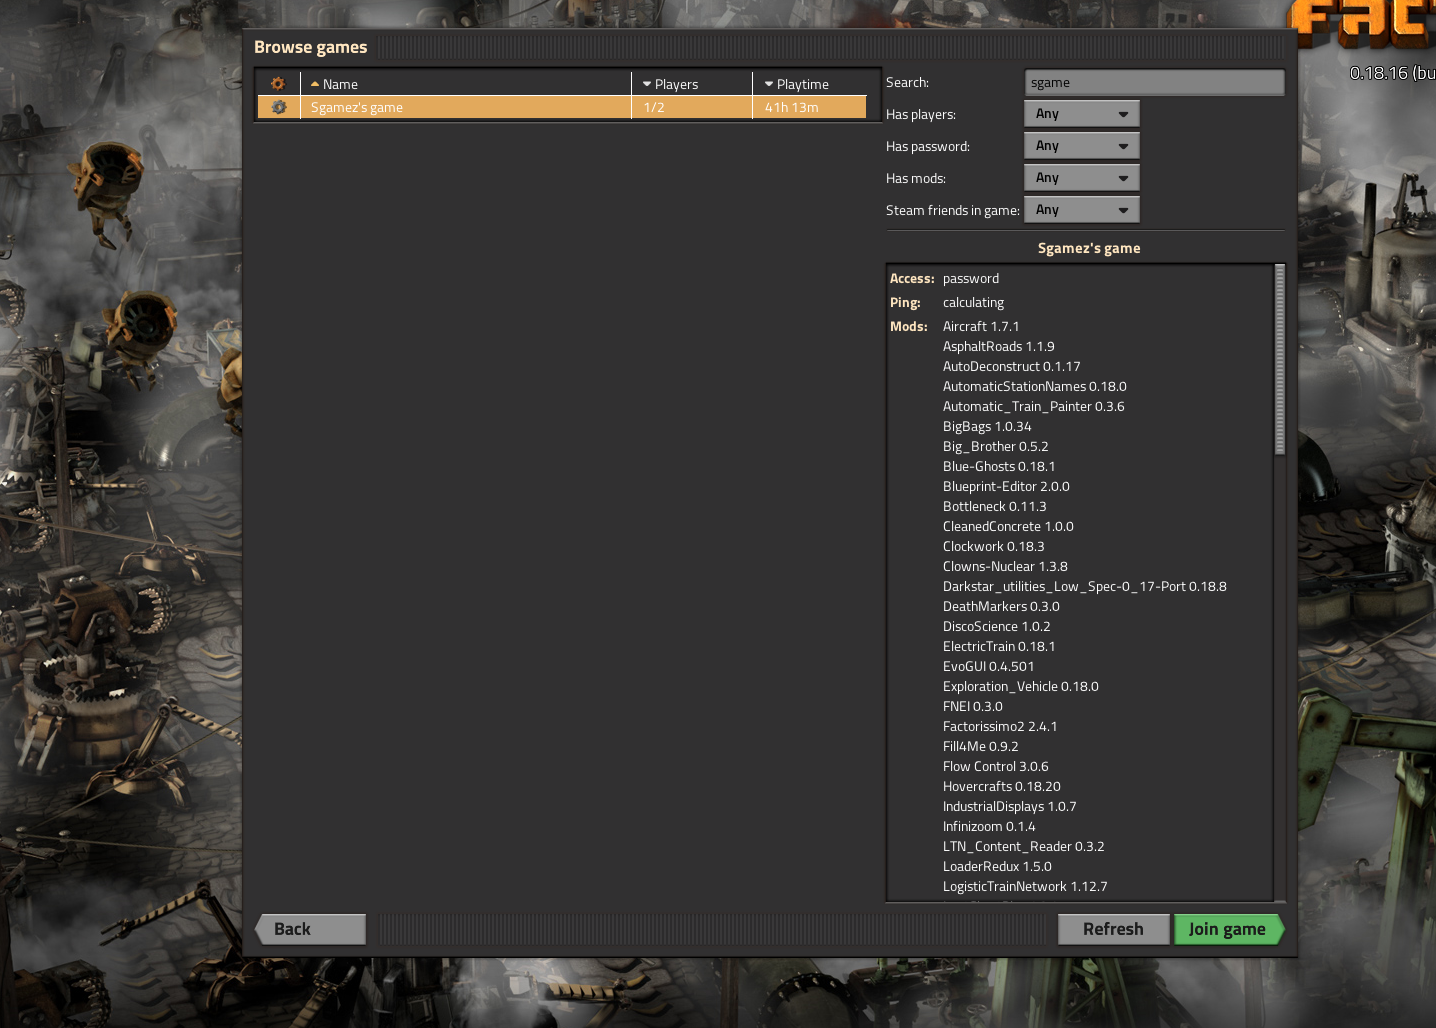Open the Has password dropdown
The image size is (1436, 1028).
pyautogui.click(x=1082, y=146)
